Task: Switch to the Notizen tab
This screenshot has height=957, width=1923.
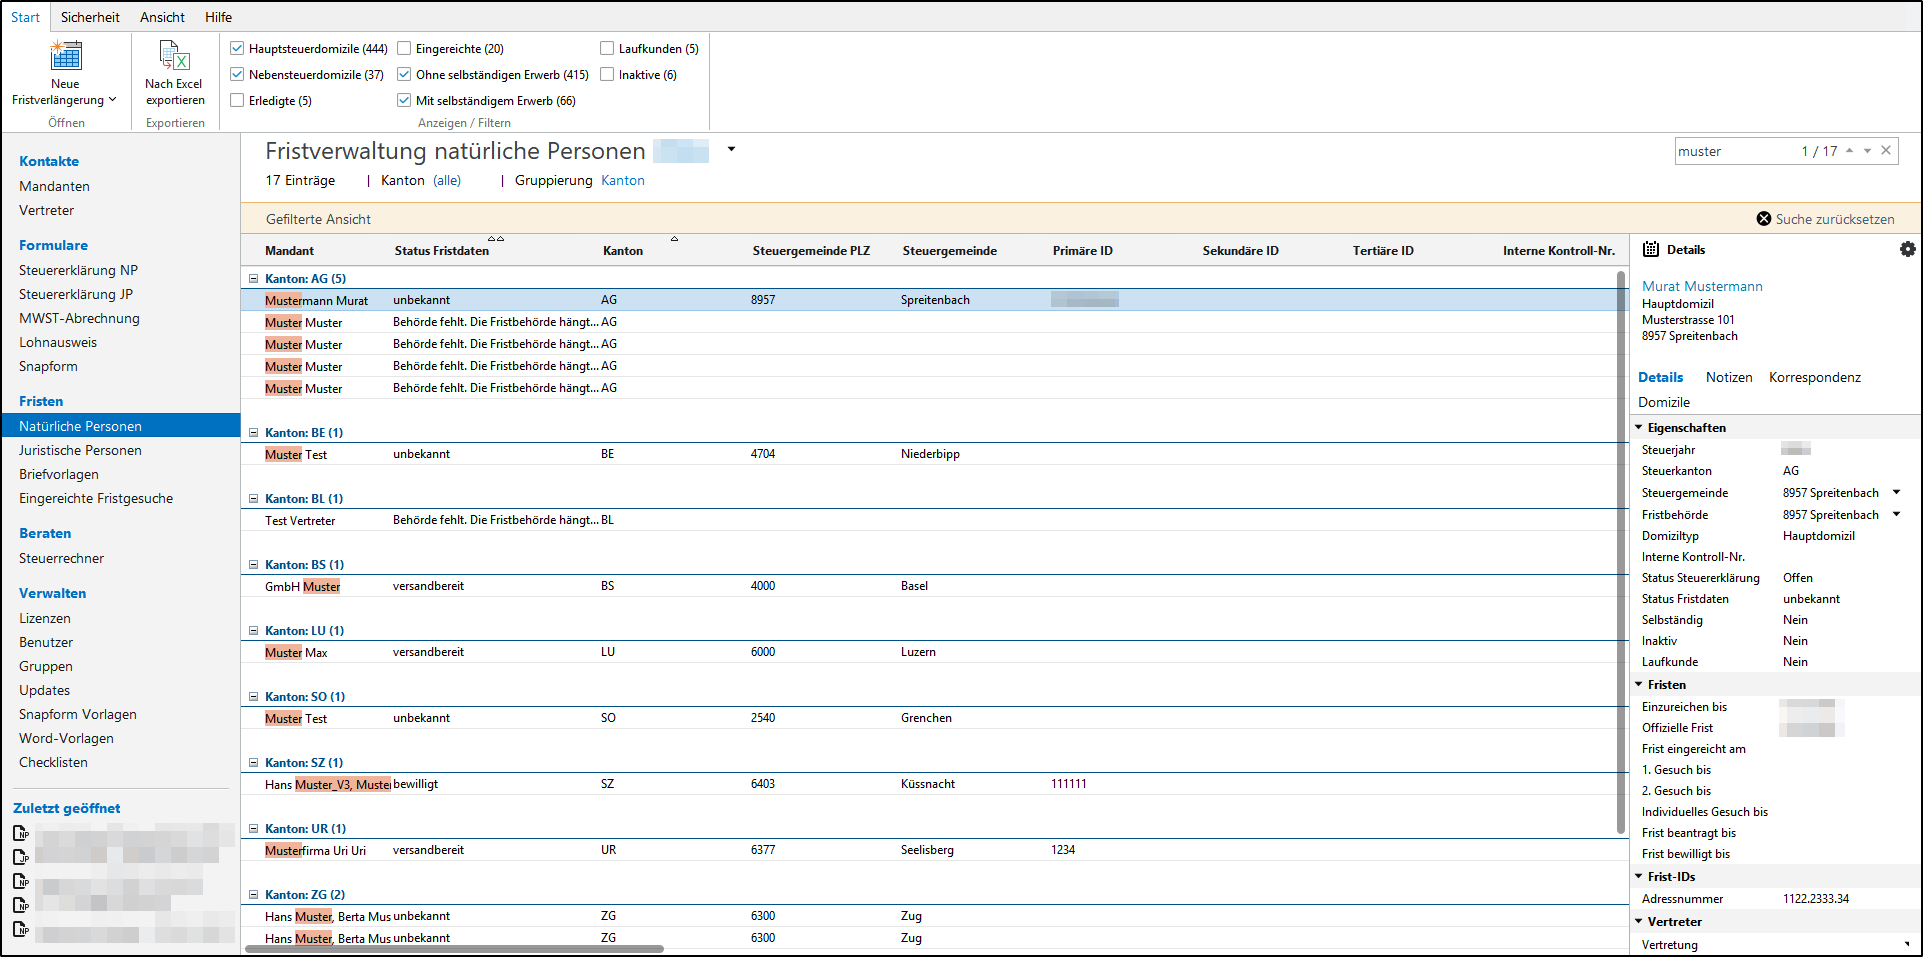Action: [1728, 377]
